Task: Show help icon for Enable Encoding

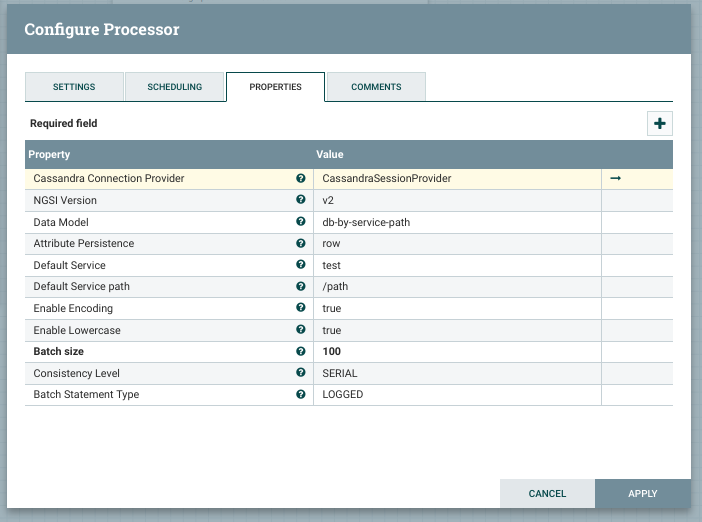Action: [301, 308]
